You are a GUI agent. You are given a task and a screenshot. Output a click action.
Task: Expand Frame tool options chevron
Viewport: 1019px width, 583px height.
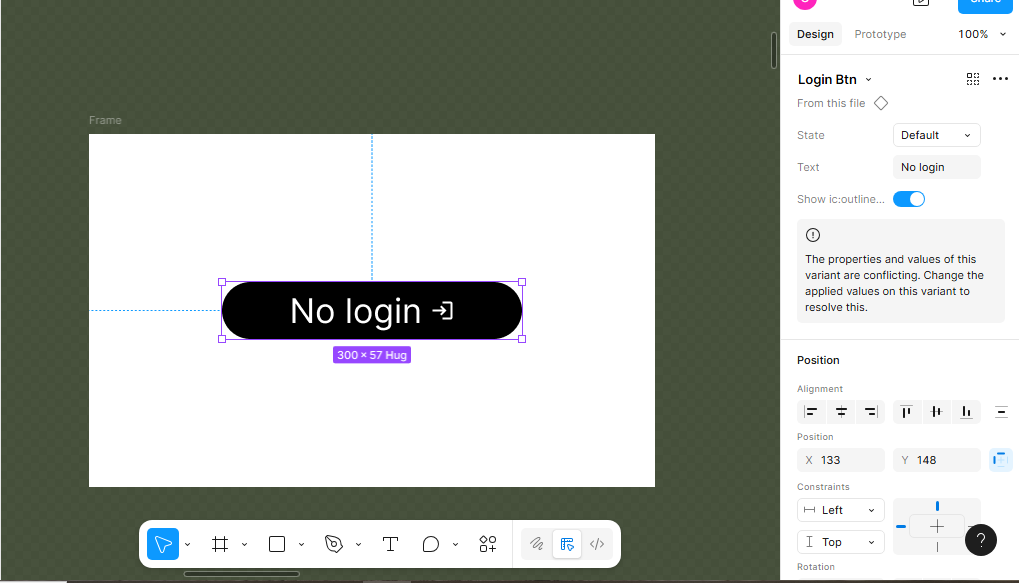(244, 545)
